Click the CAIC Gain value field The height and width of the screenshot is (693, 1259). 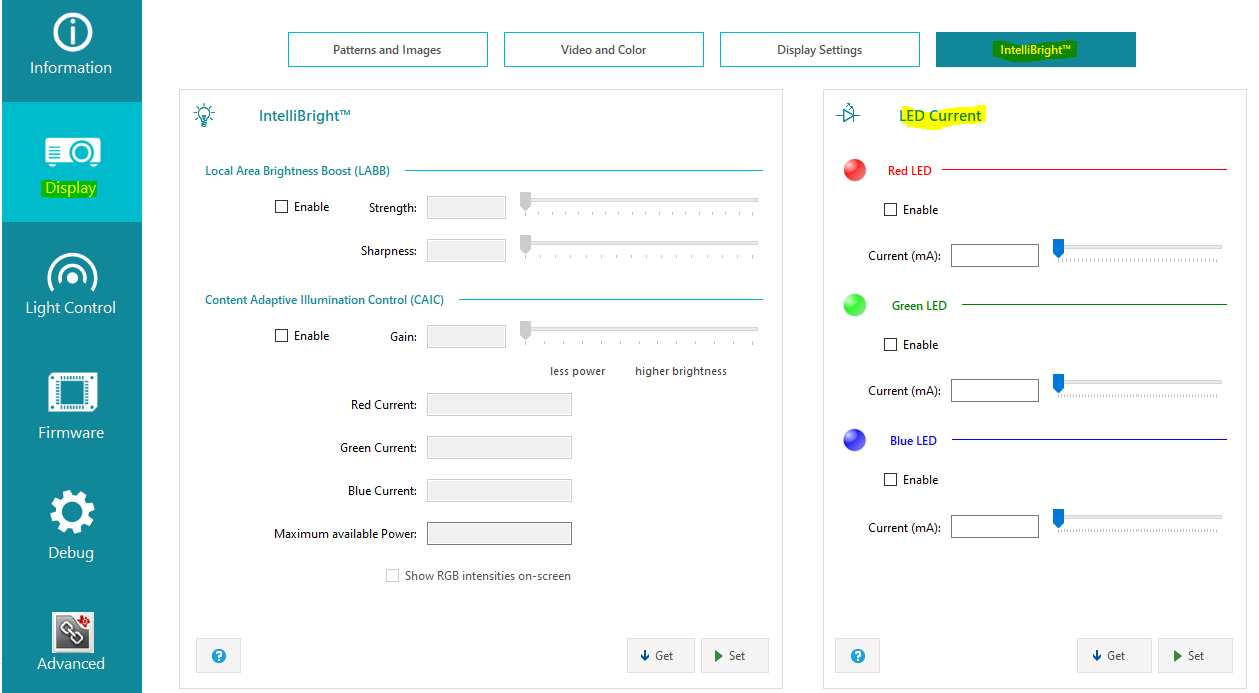tap(466, 337)
